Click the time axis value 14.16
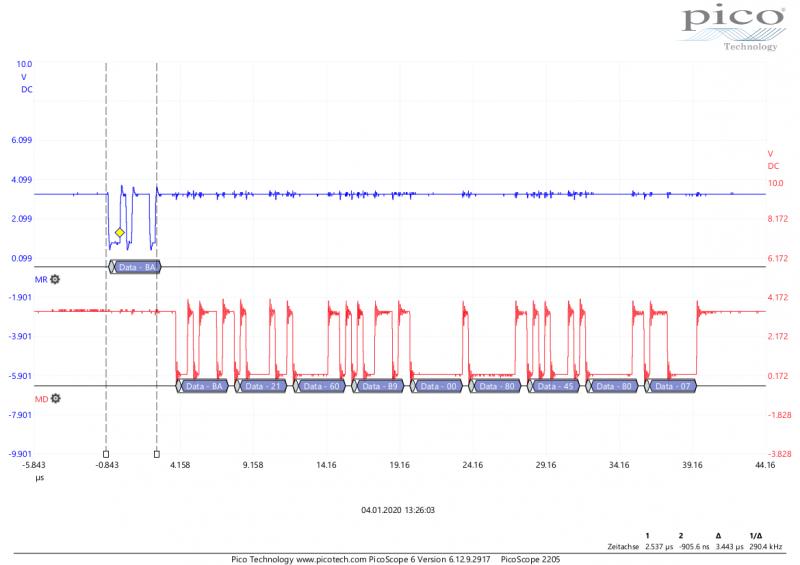 click(326, 465)
